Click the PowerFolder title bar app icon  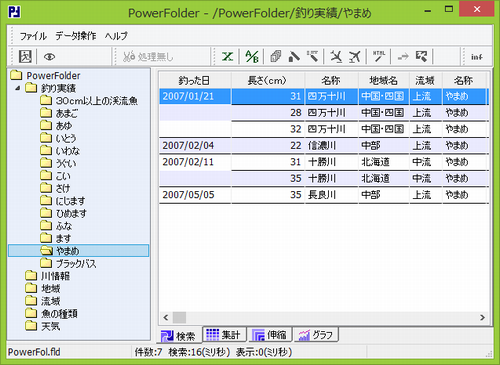tap(14, 12)
